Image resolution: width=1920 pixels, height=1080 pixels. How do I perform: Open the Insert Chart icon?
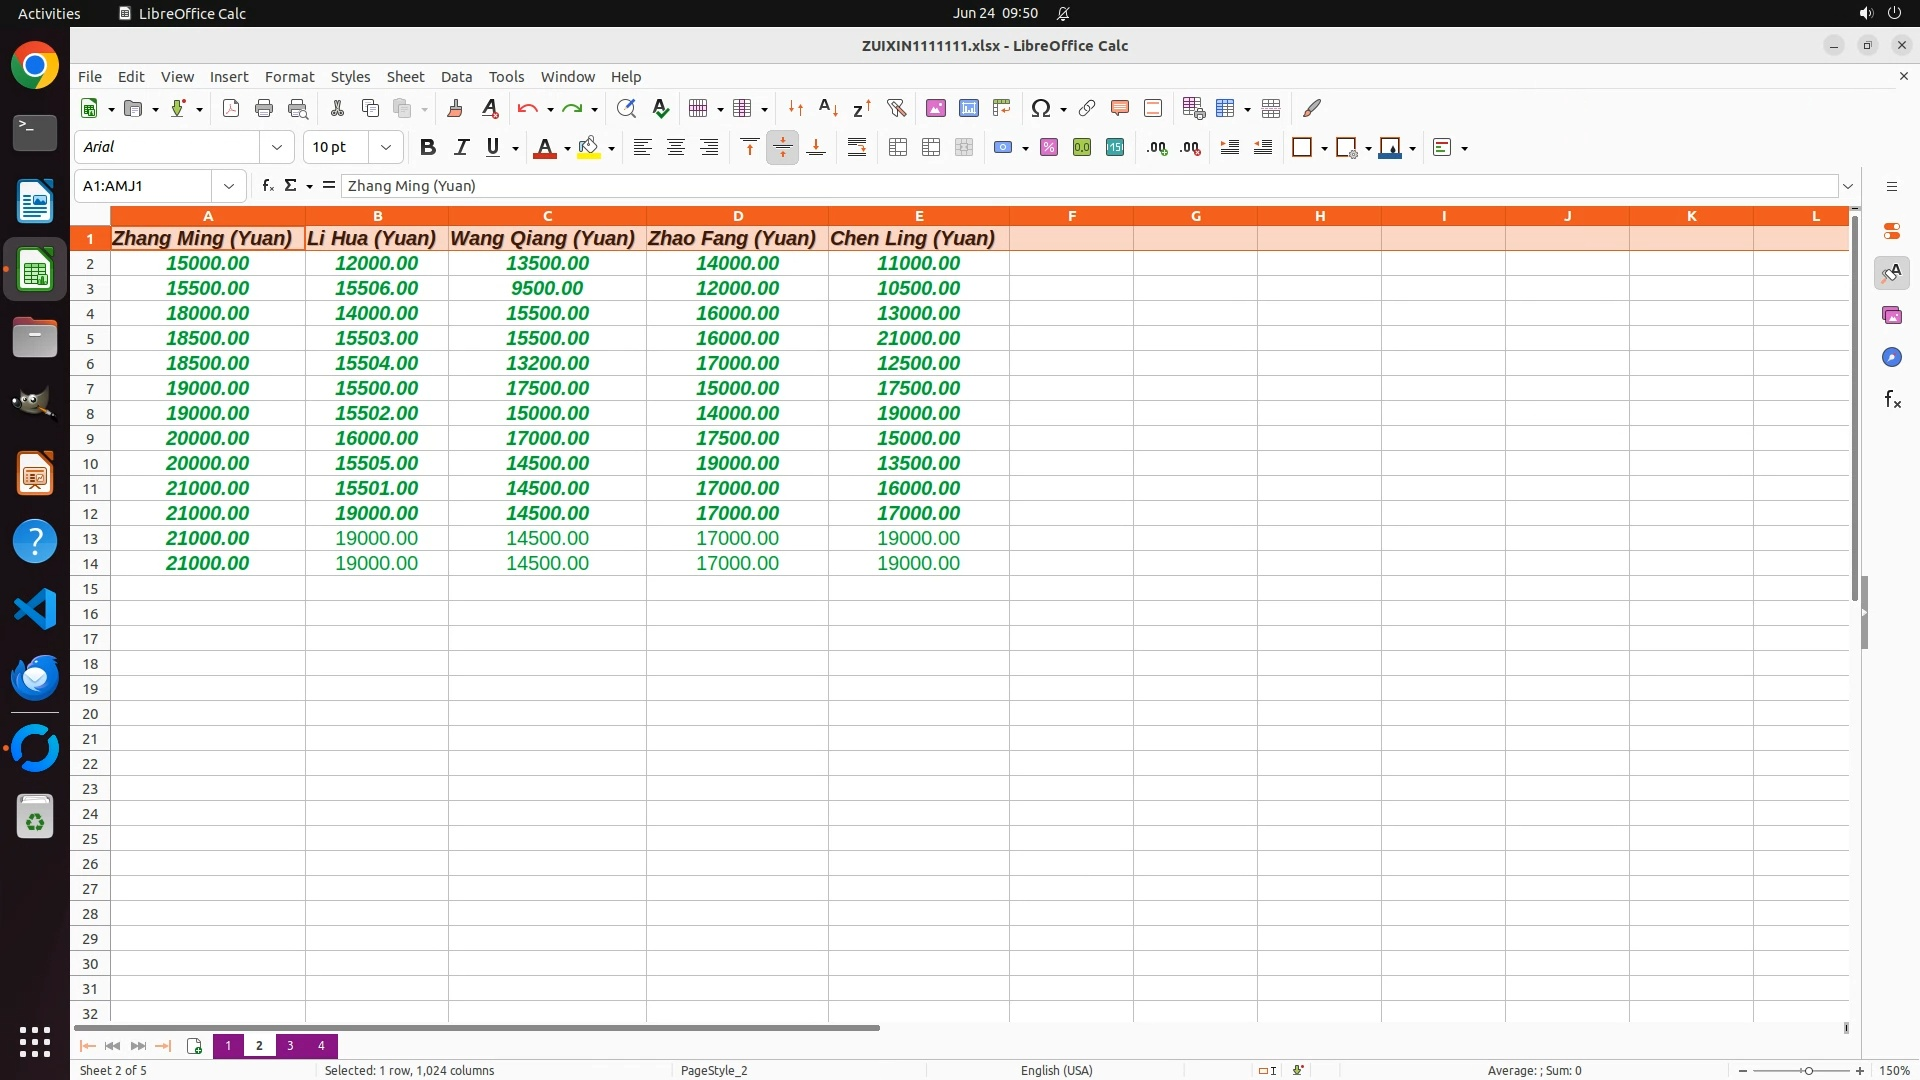tap(968, 108)
